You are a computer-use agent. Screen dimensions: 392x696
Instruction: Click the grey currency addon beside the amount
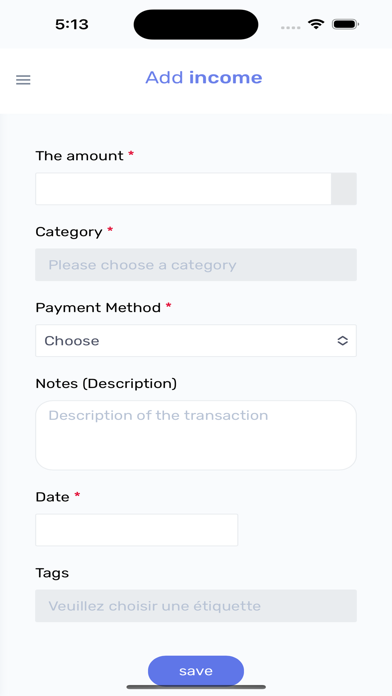pyautogui.click(x=344, y=189)
